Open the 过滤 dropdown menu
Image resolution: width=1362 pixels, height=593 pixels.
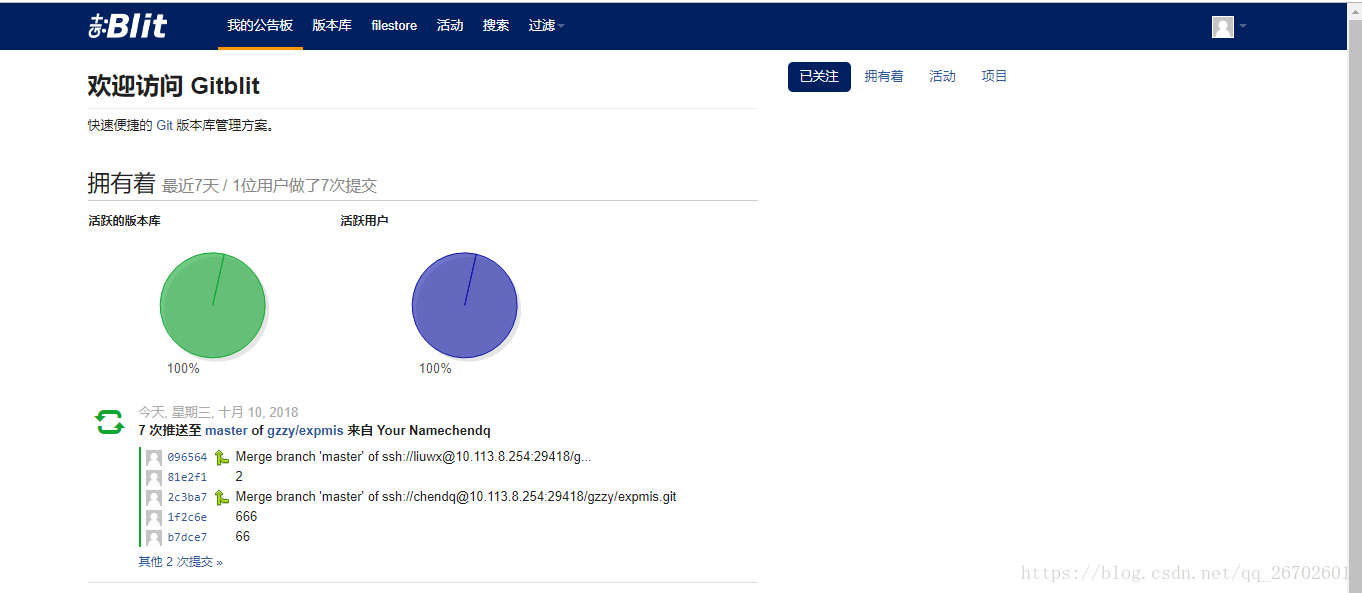(546, 25)
